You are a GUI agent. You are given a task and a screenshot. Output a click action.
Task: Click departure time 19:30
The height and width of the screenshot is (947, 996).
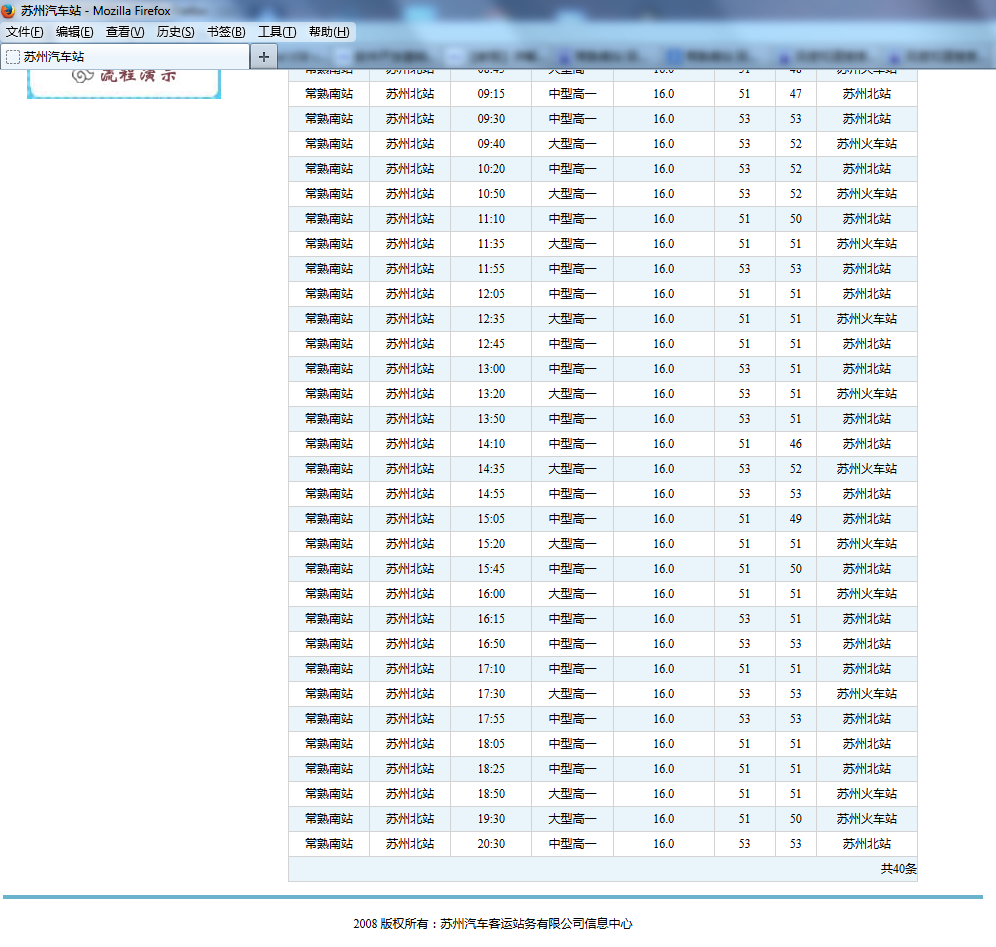(491, 819)
